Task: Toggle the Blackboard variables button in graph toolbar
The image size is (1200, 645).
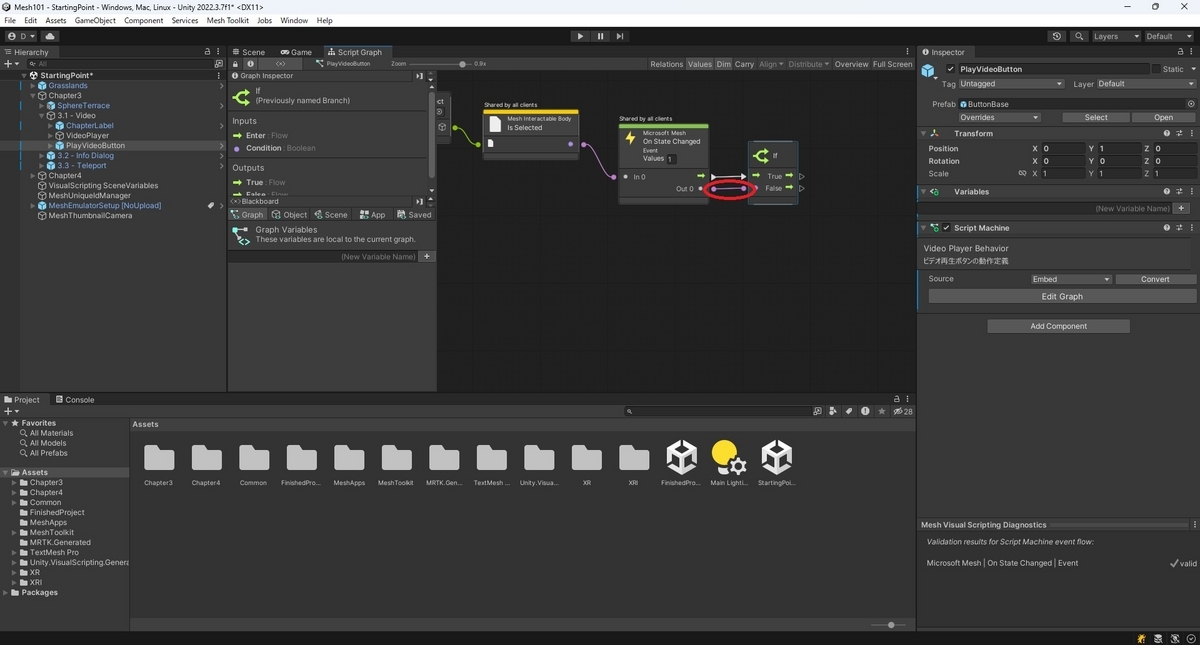Action: [281, 64]
